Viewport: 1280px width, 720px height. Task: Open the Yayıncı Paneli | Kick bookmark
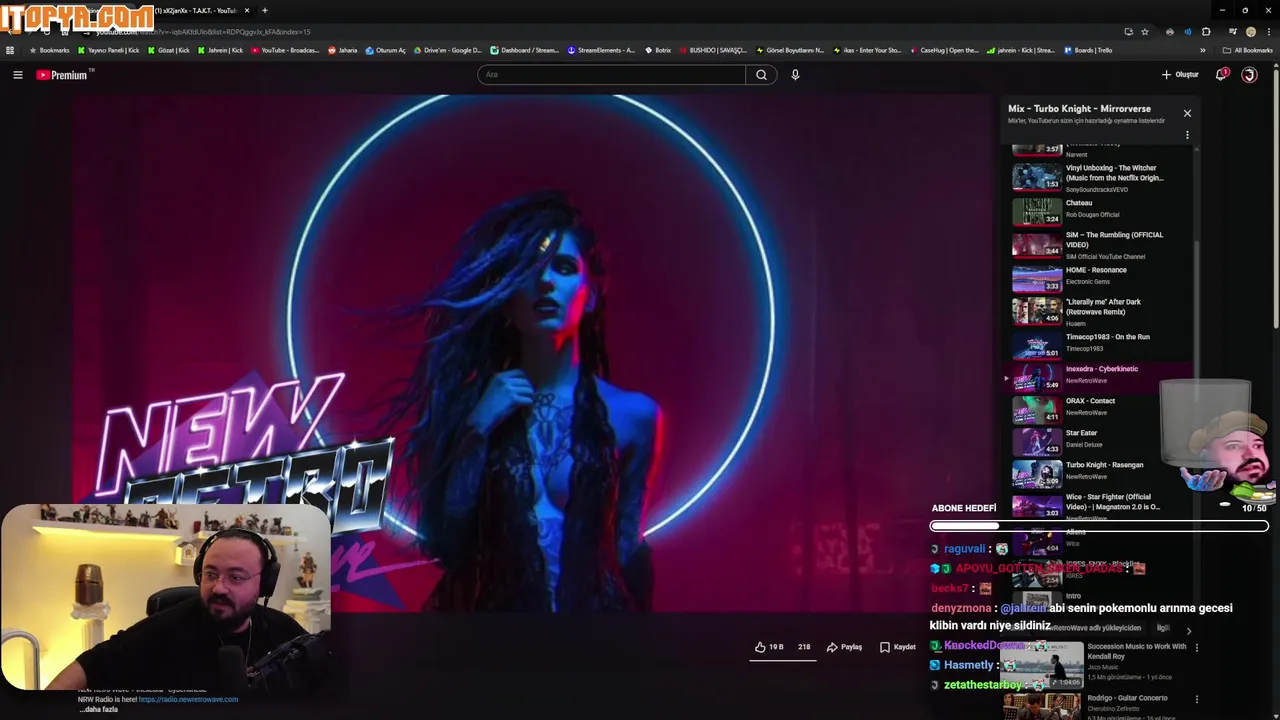click(108, 50)
